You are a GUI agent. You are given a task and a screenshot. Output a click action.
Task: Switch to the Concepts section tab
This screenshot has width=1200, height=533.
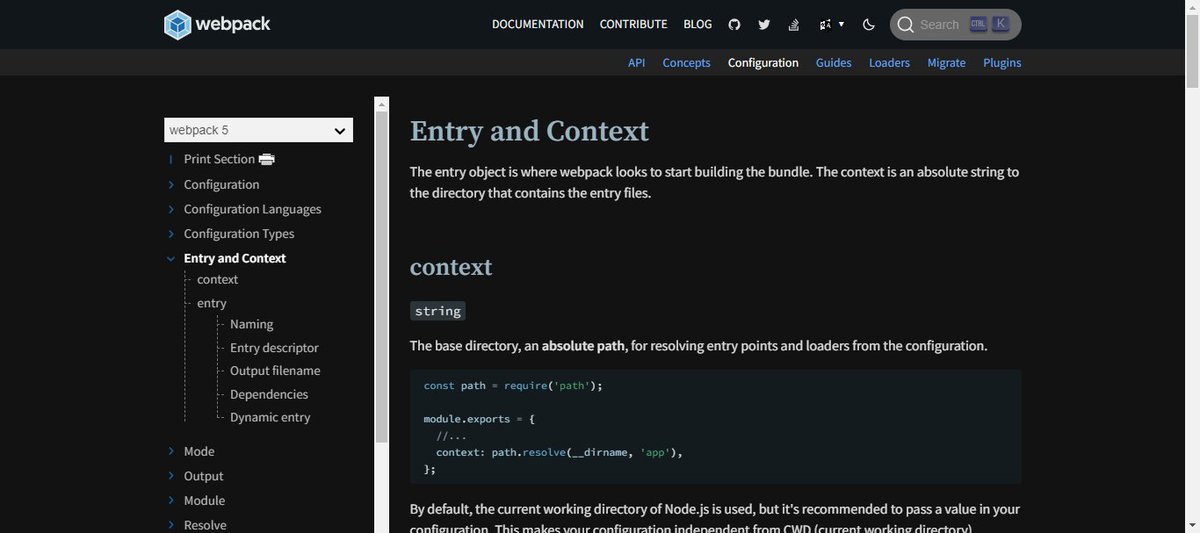686,62
